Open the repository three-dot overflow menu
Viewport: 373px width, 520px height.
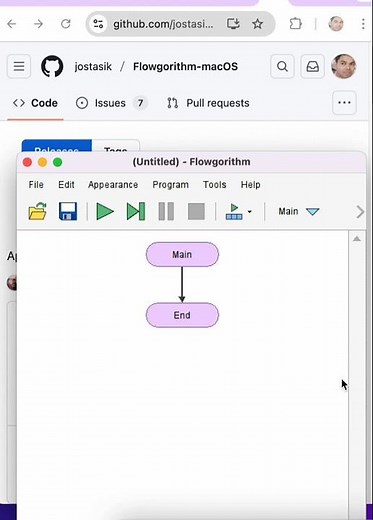[344, 103]
